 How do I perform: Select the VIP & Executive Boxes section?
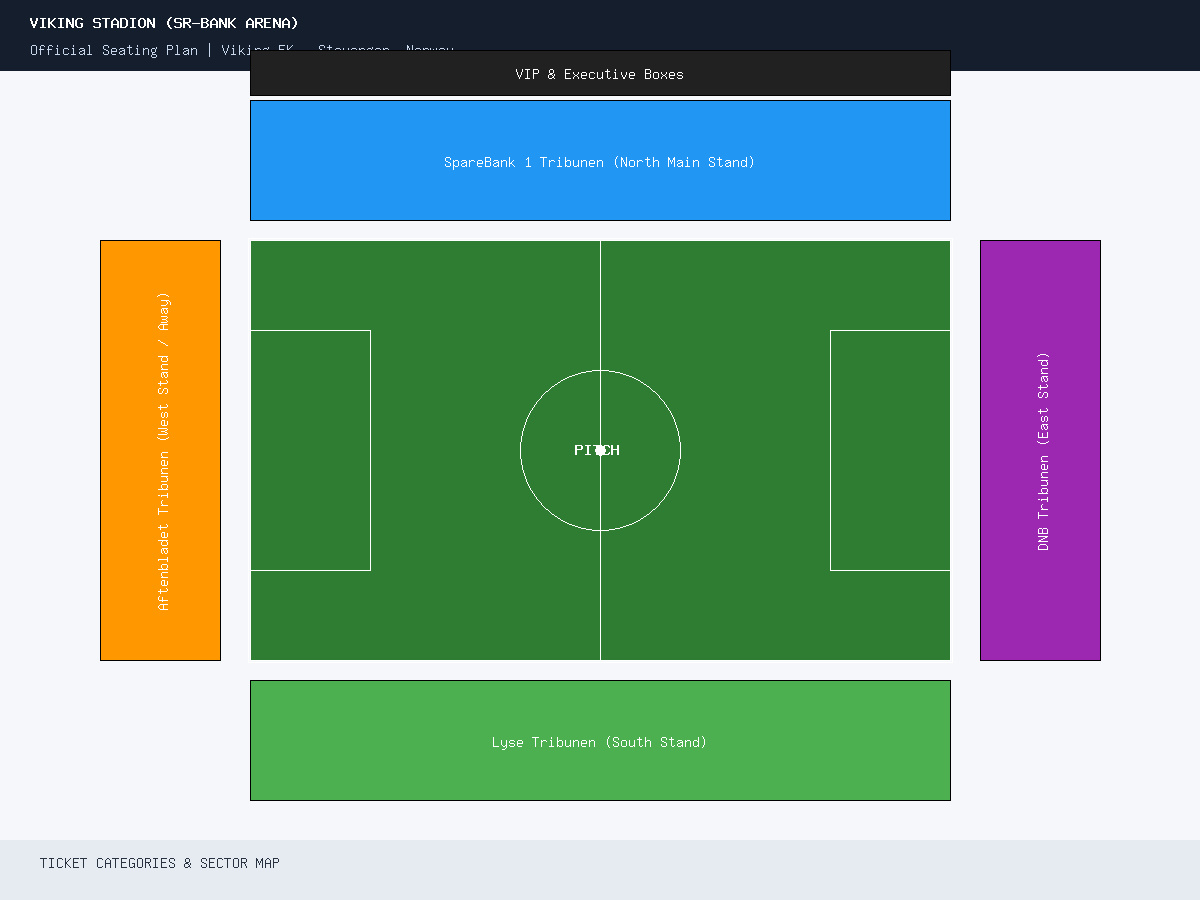600,73
